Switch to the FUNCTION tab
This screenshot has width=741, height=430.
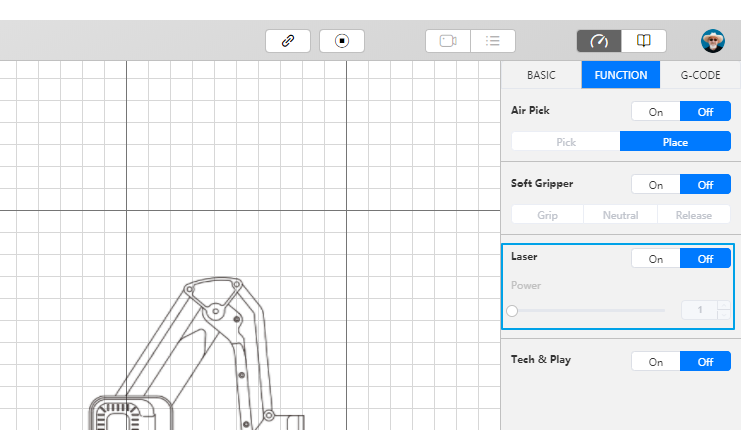tap(620, 75)
